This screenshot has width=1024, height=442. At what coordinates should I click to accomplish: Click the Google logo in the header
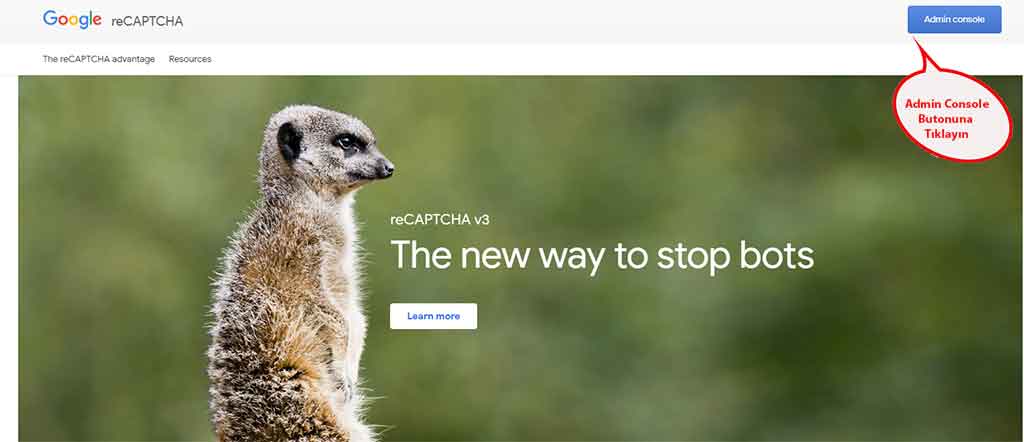[72, 20]
